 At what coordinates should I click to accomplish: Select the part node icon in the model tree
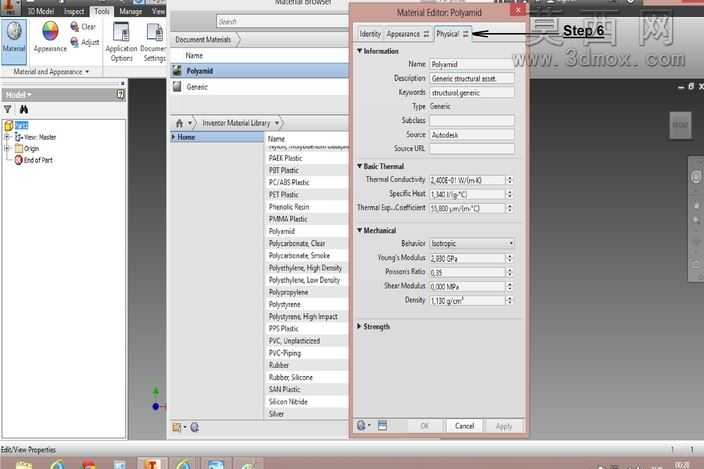(x=9, y=126)
